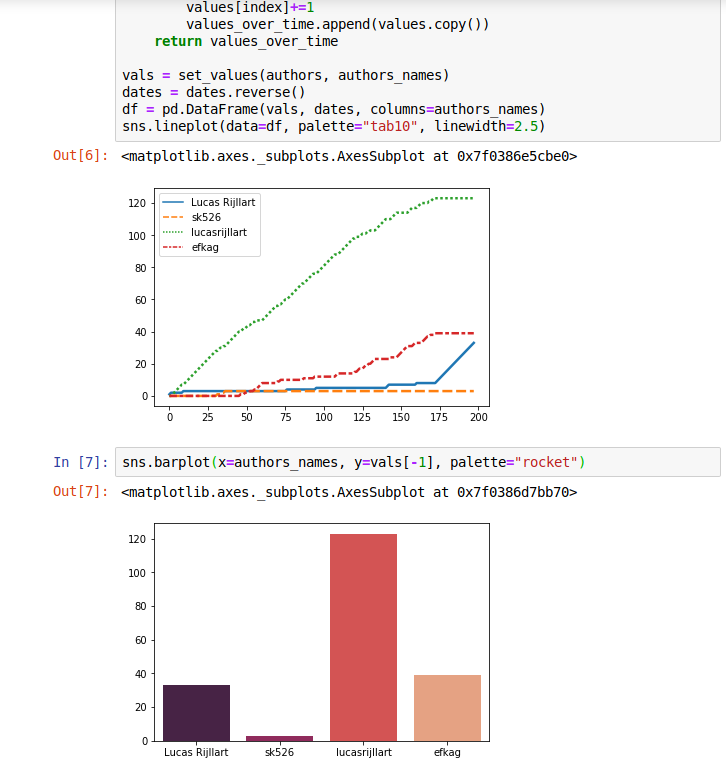Select the AxesSubplot at 0x7f0386d7bb70 output text
This screenshot has height=776, width=726.
[349, 492]
